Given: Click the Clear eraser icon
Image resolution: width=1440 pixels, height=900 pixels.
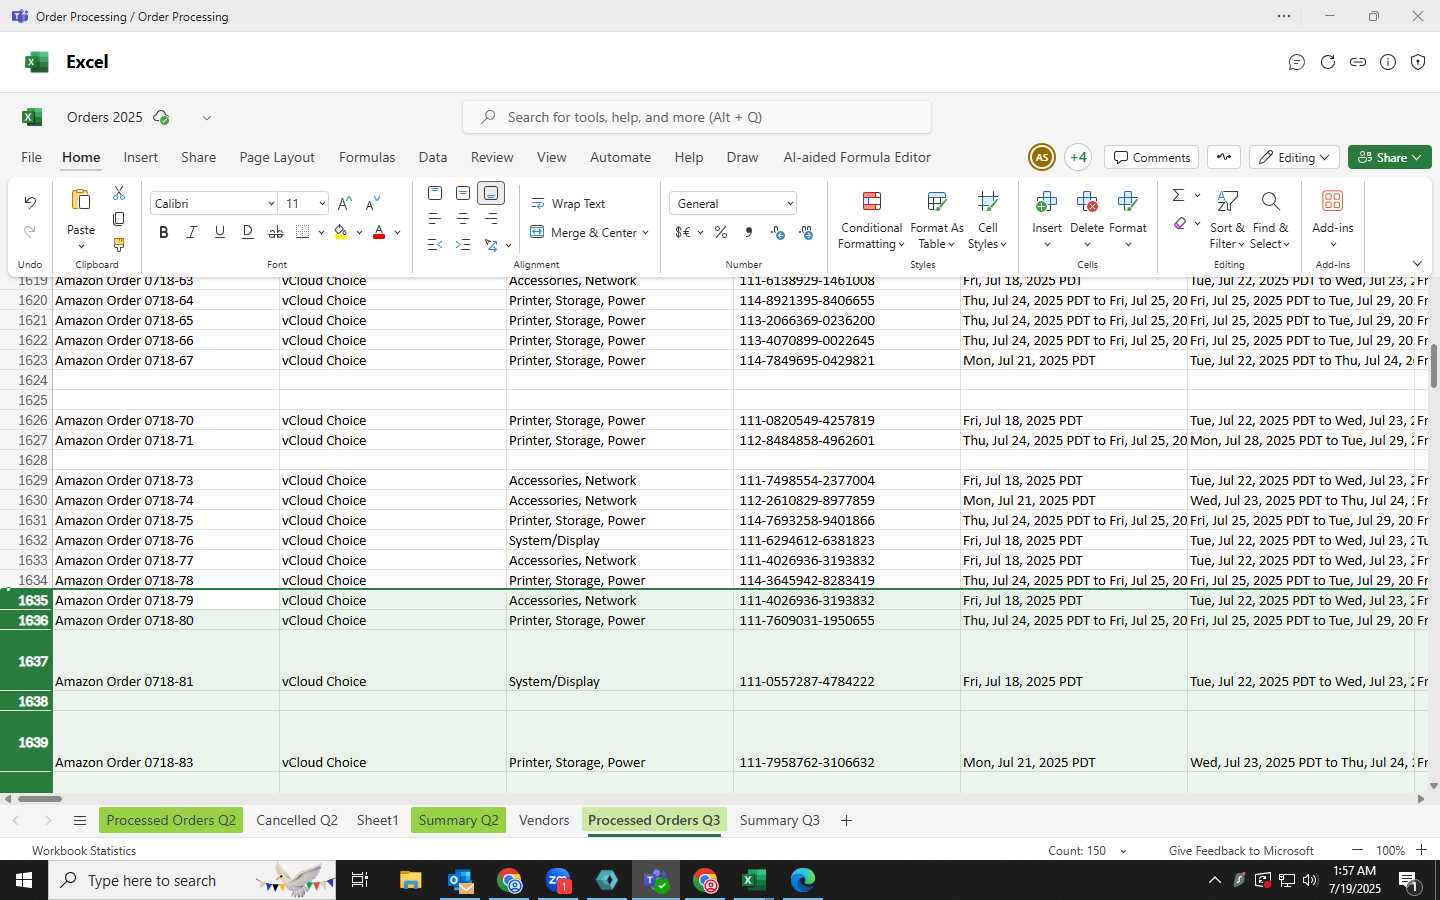Looking at the screenshot, I should click(x=1180, y=223).
